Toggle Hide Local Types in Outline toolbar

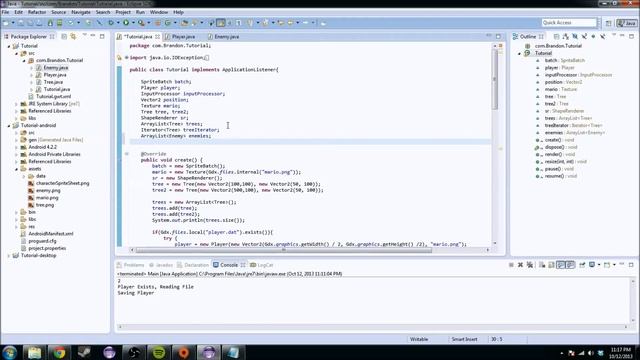coord(602,36)
